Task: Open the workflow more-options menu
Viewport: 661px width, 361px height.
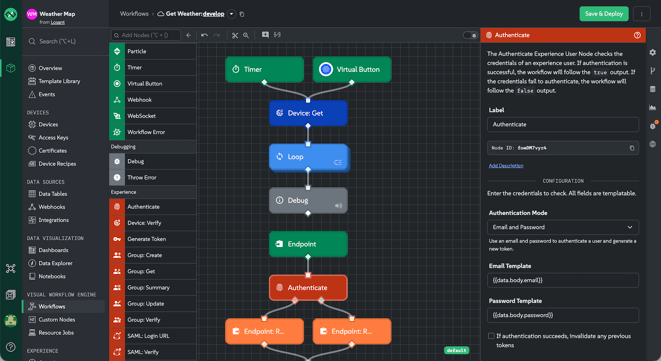Action: pyautogui.click(x=642, y=14)
